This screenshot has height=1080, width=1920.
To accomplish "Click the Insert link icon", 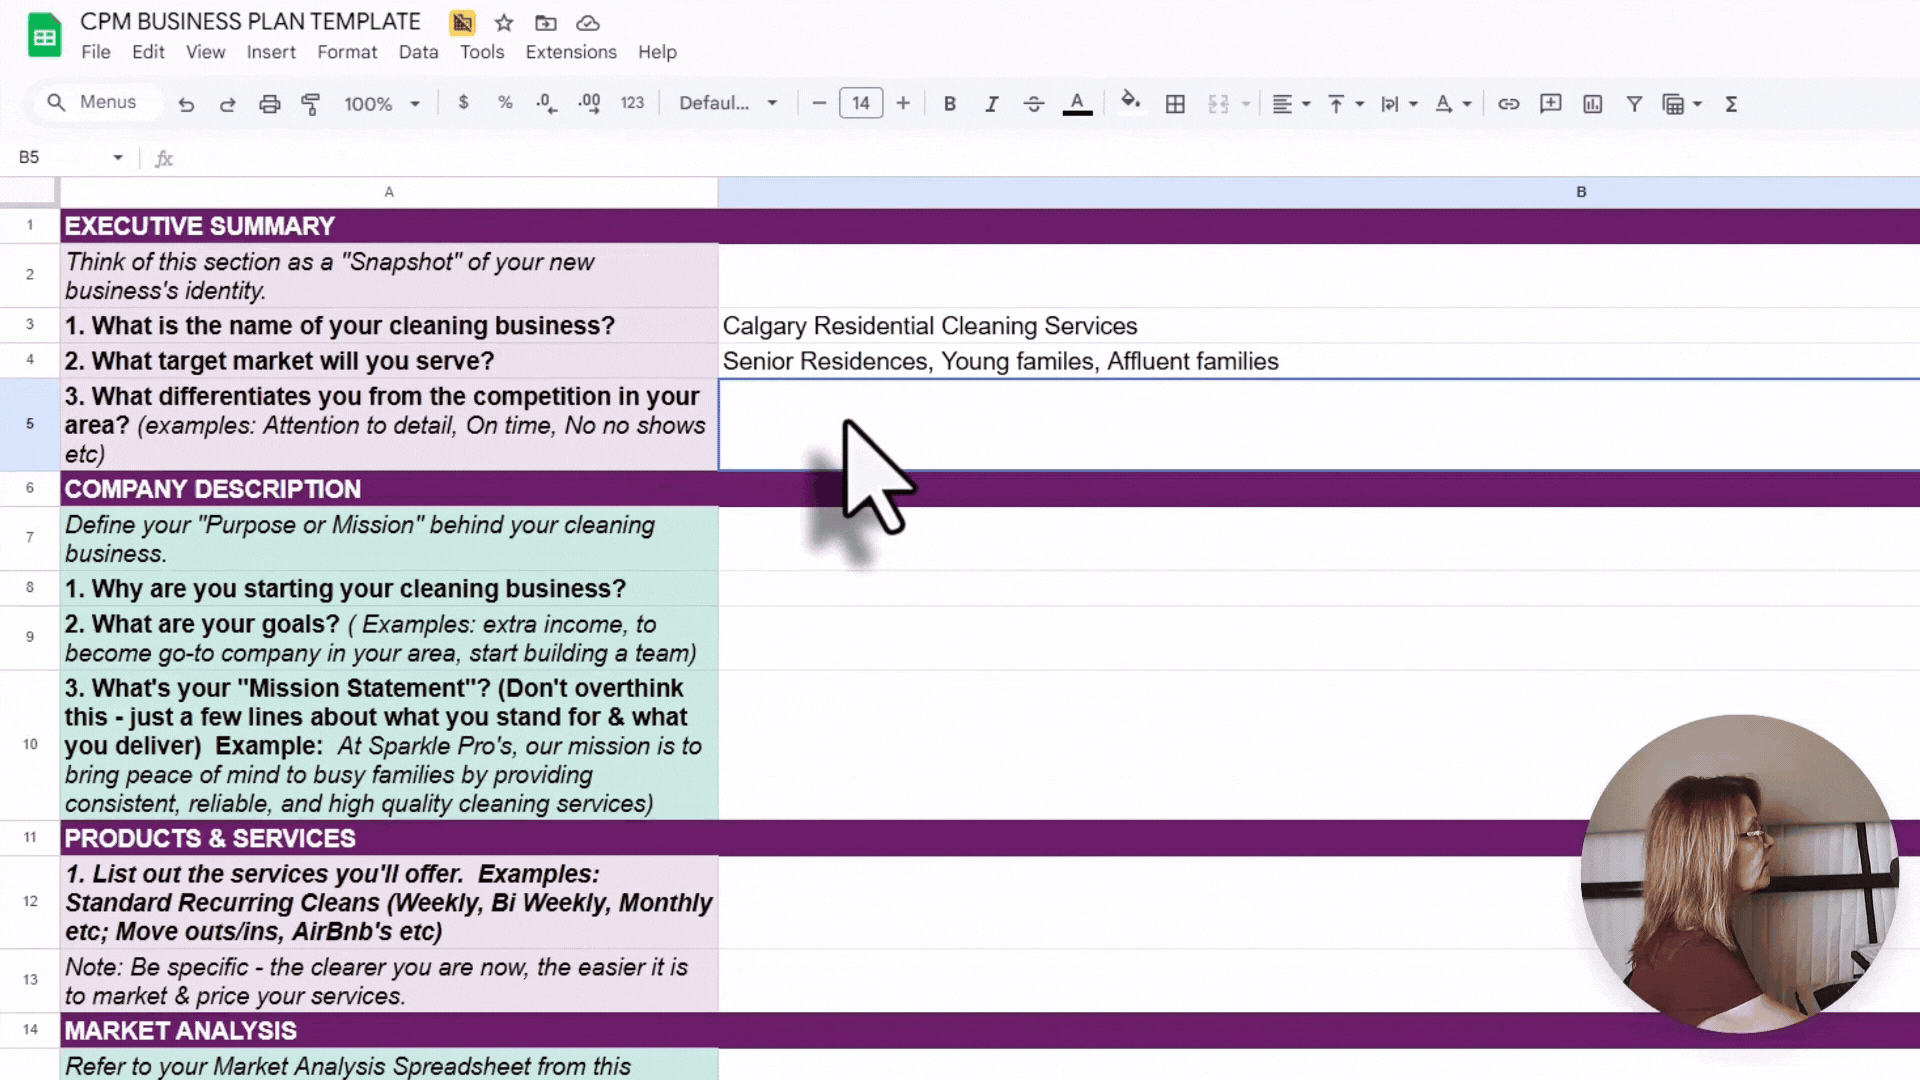I will [x=1508, y=104].
